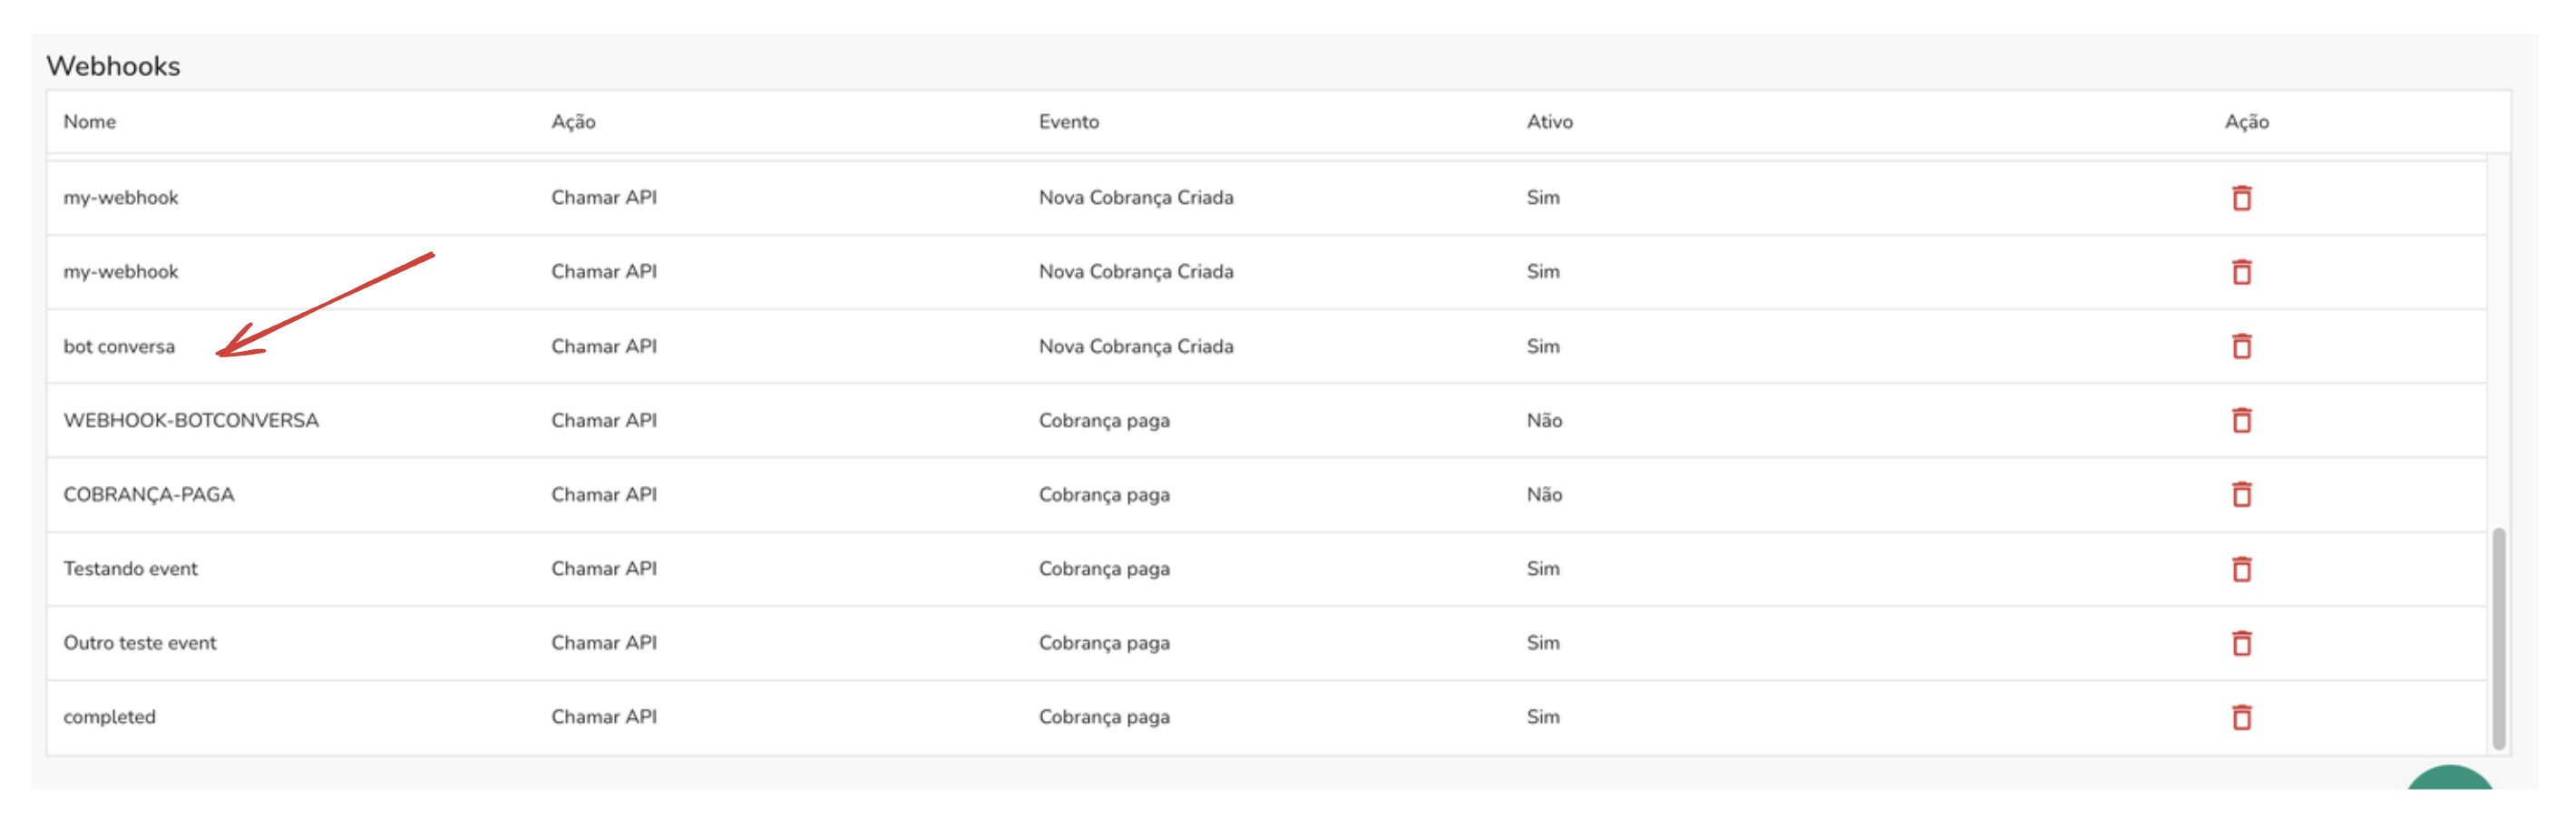
Task: Delete the Outro teste event webhook
Action: click(2241, 642)
